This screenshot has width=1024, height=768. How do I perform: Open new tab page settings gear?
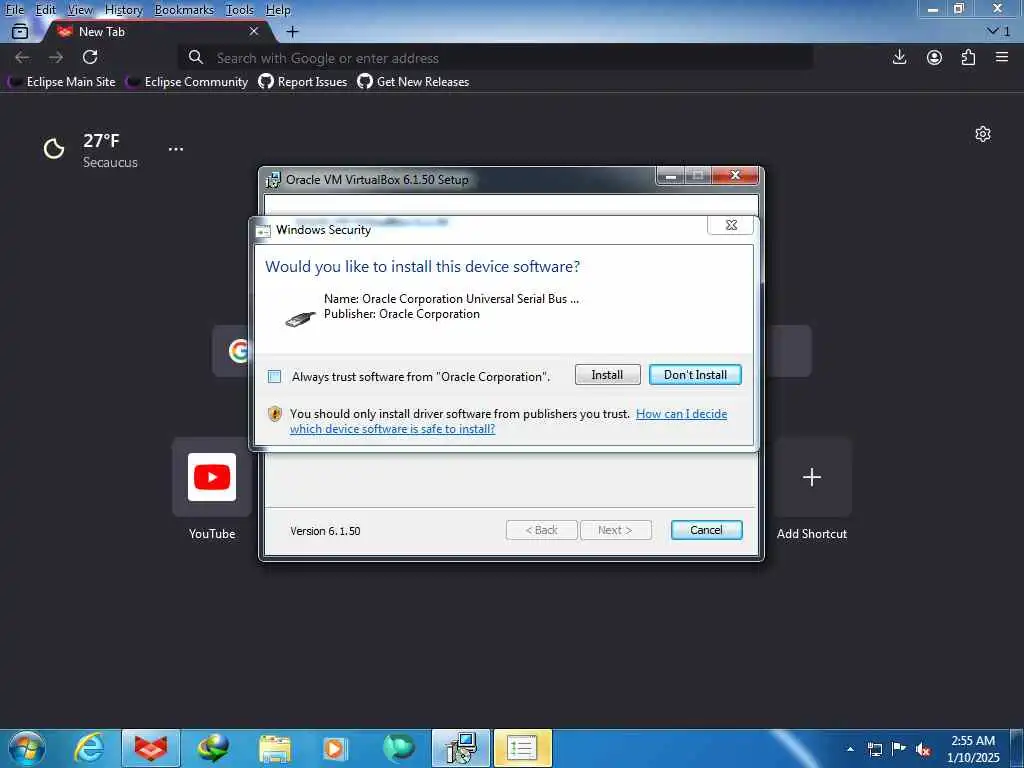982,134
